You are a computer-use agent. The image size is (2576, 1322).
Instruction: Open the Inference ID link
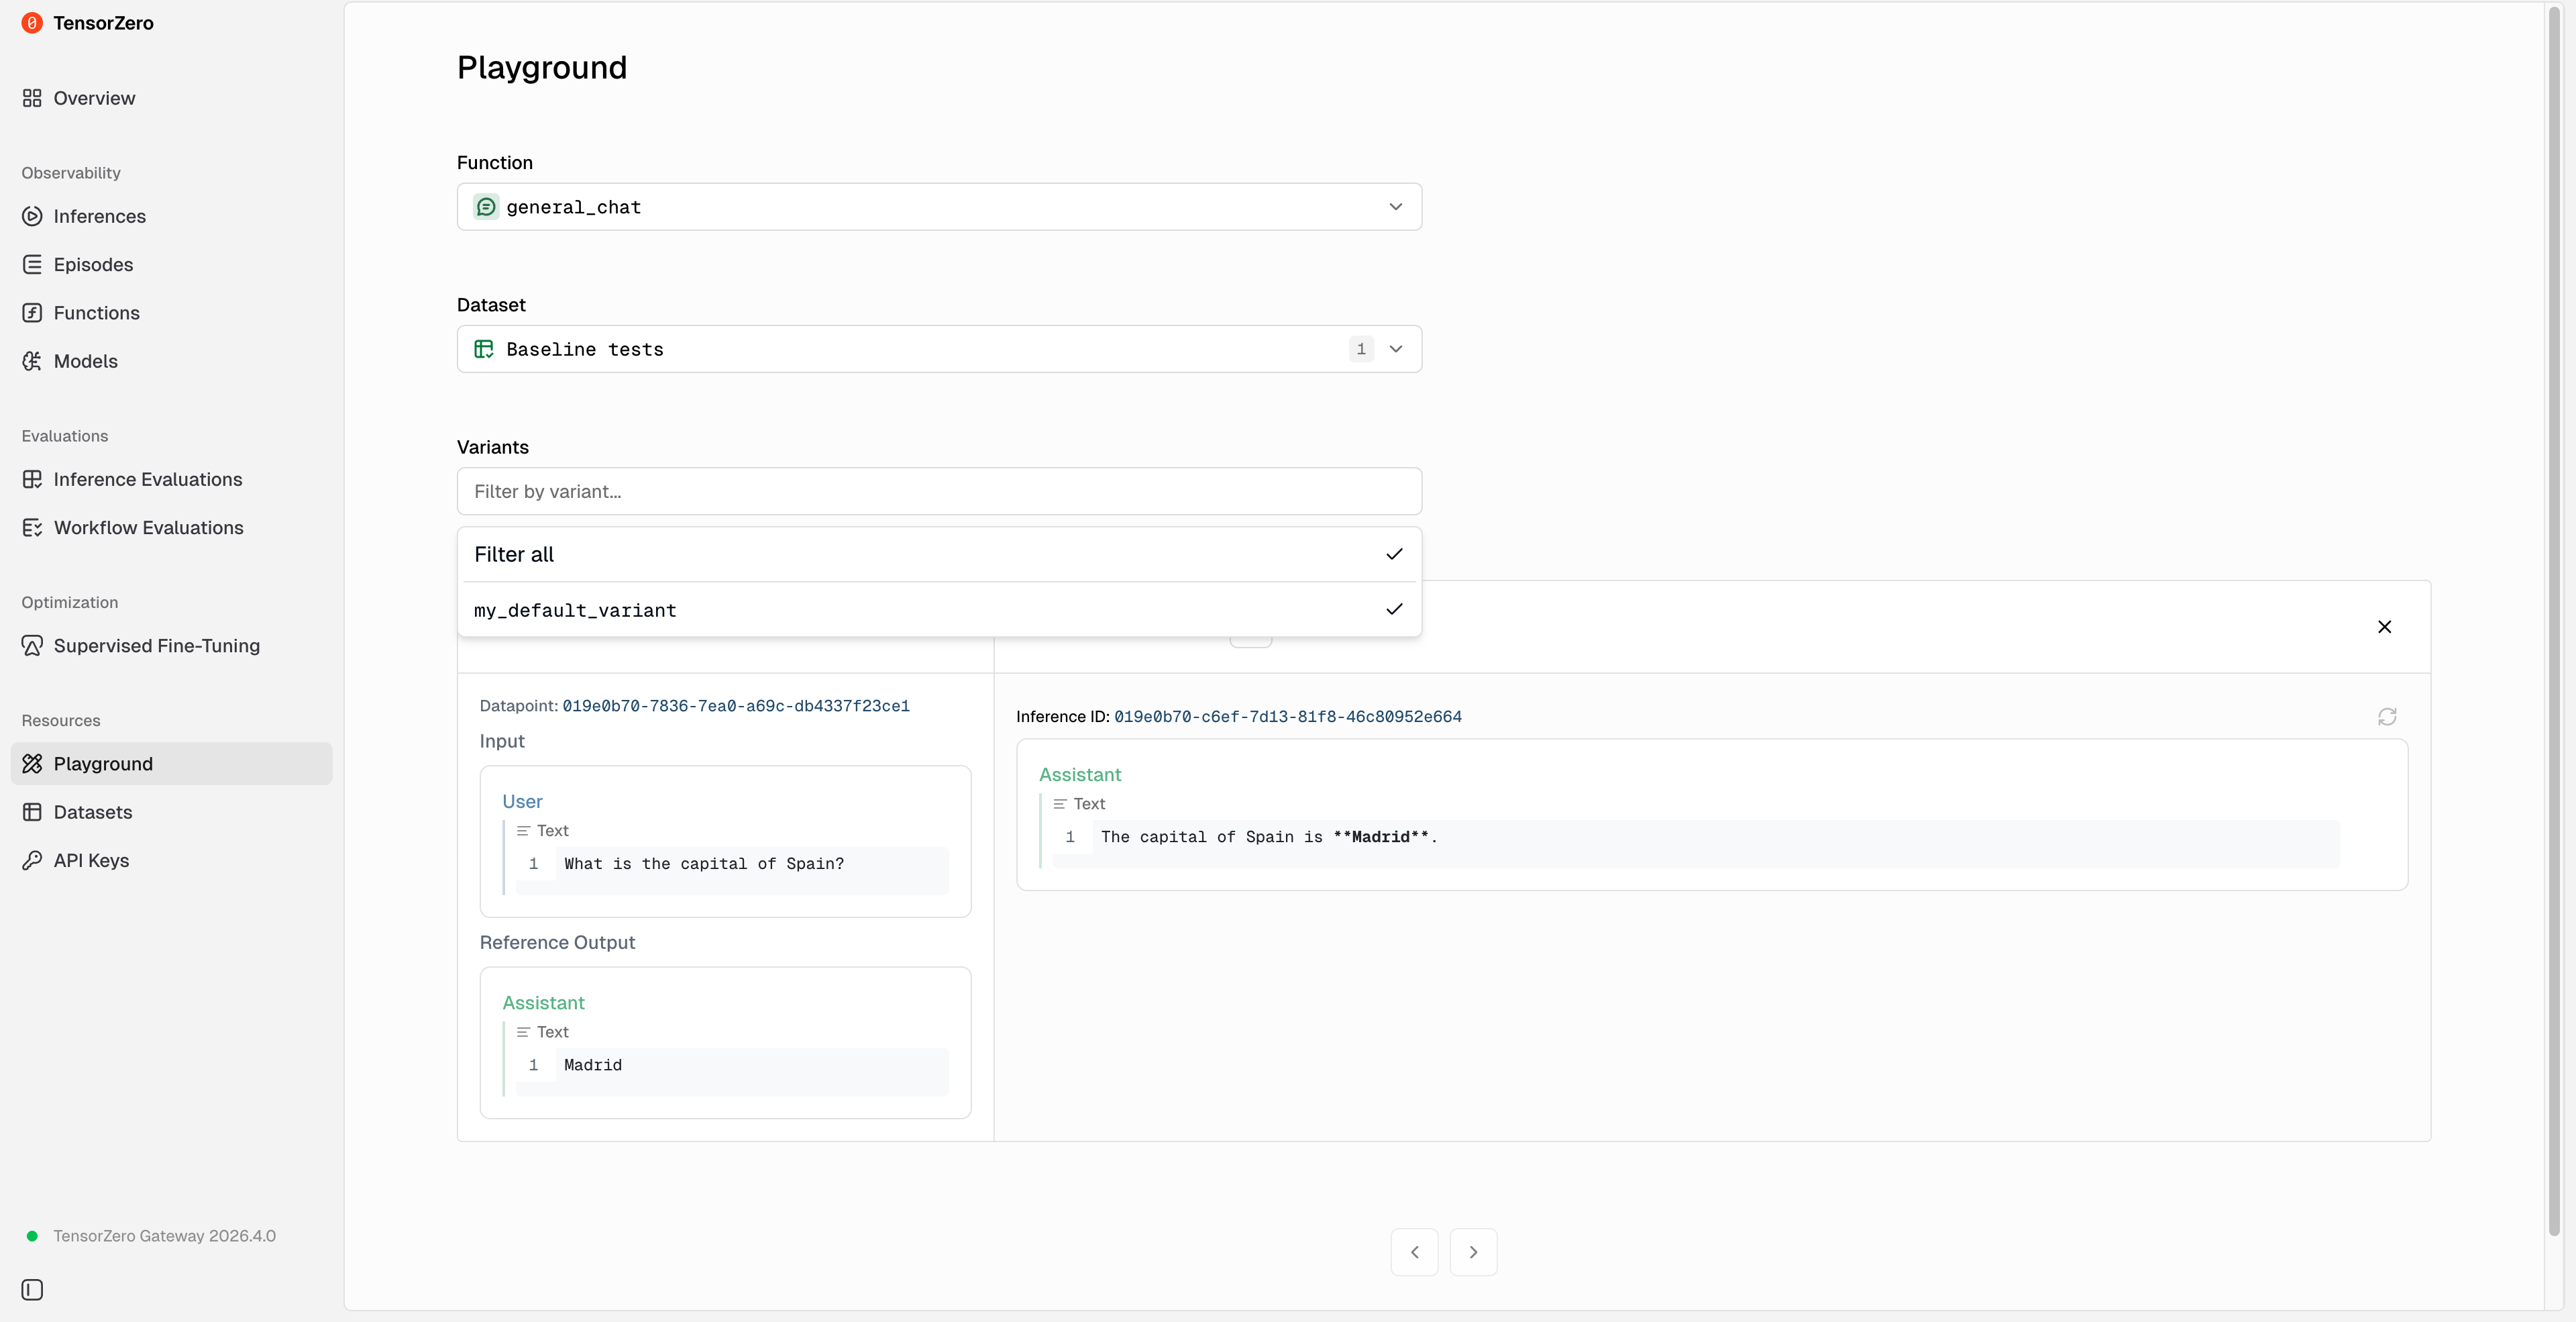tap(1288, 717)
